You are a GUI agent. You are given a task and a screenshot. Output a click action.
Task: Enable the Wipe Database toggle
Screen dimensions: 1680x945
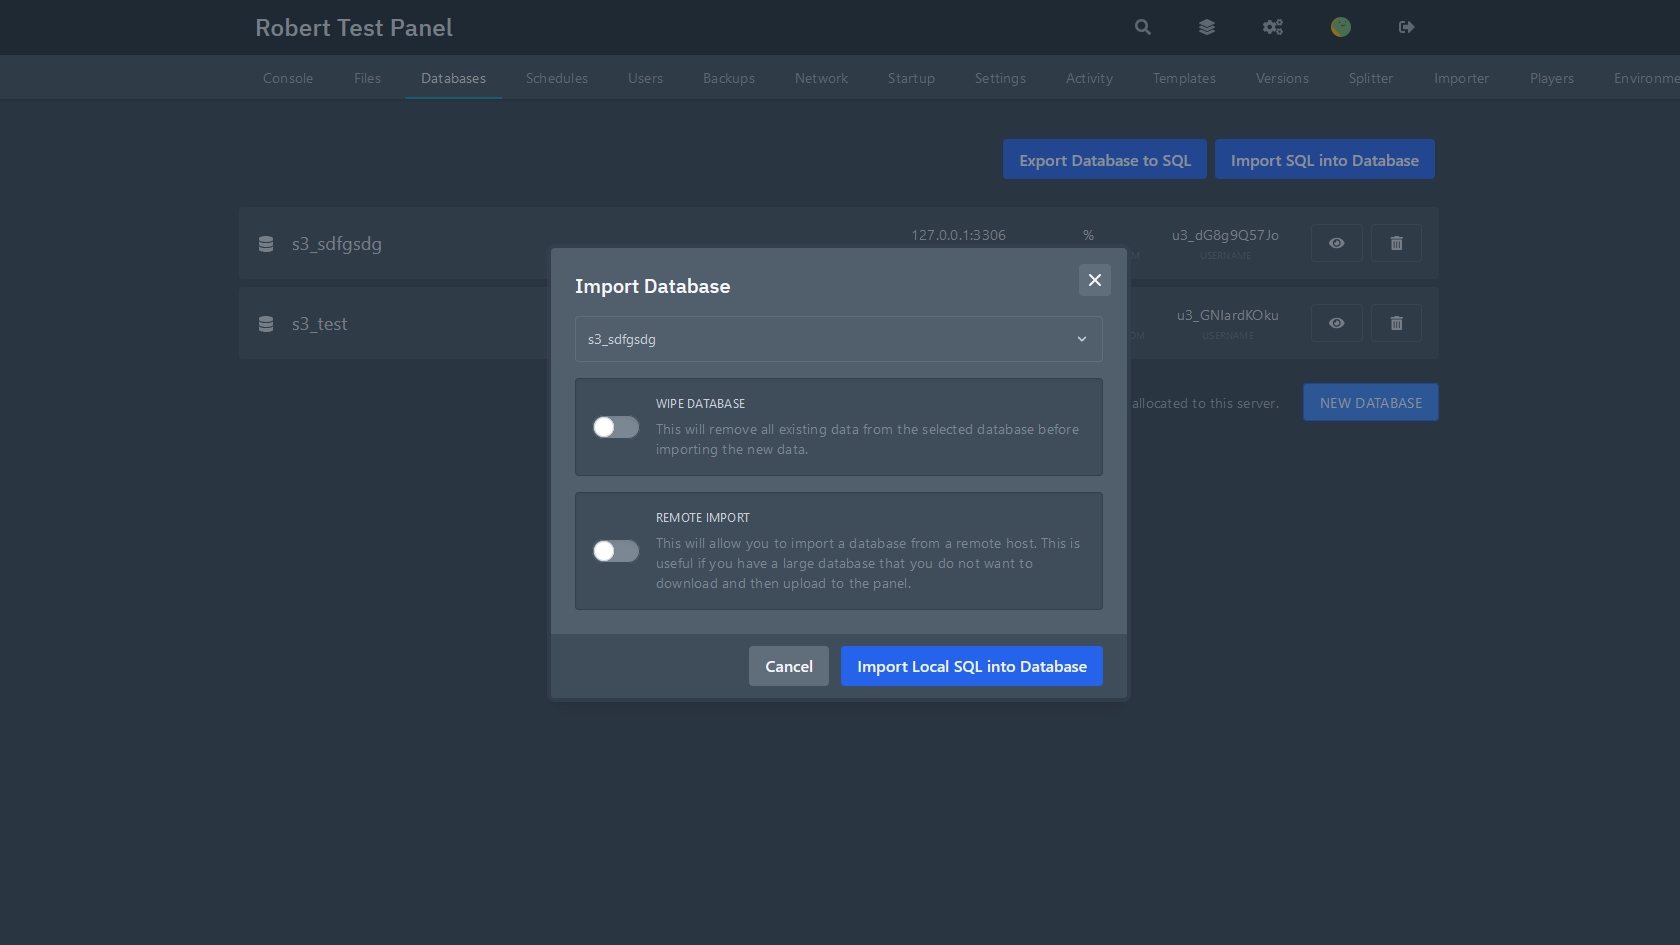click(616, 427)
